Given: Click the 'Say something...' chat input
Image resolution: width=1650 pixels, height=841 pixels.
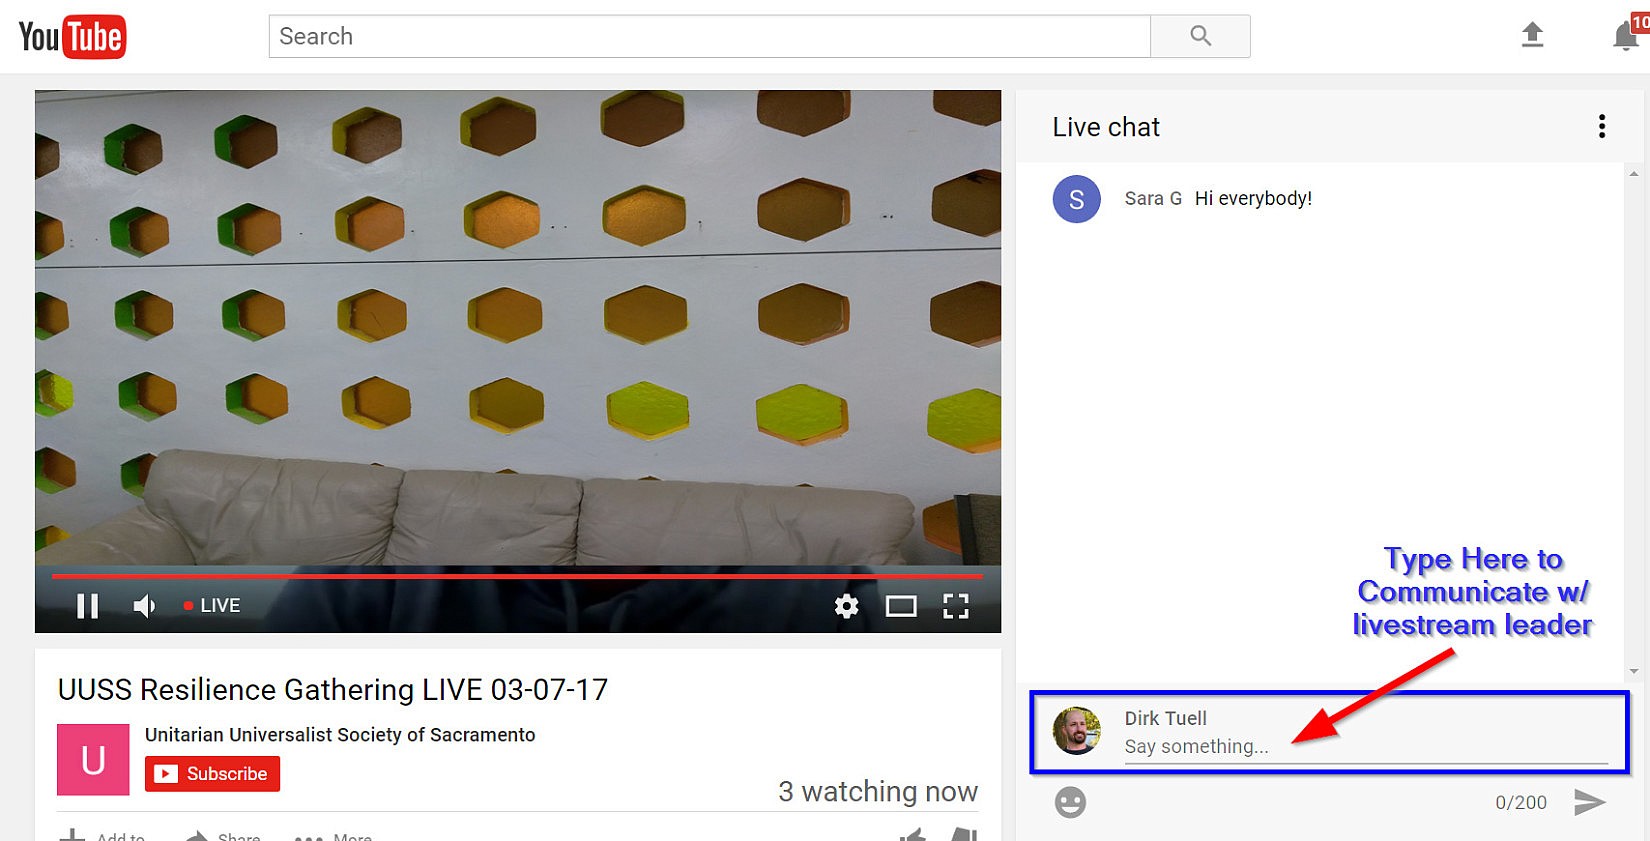Looking at the screenshot, I should 1366,747.
